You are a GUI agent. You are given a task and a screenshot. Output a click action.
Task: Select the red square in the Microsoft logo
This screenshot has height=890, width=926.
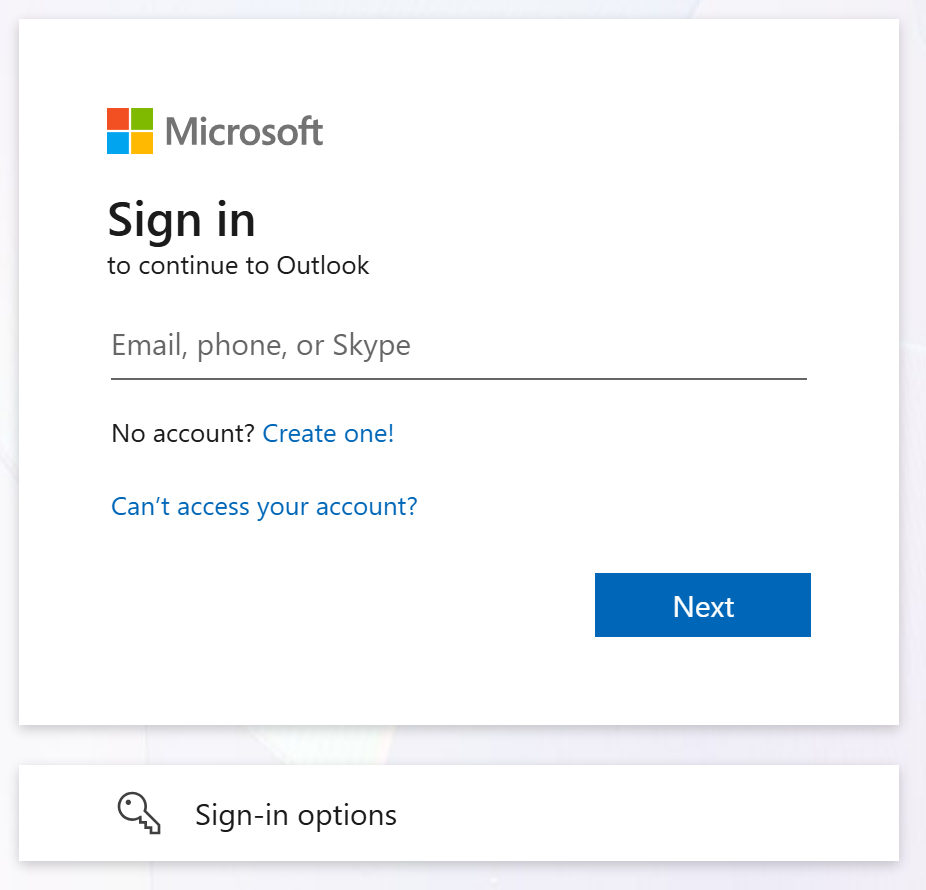[116, 118]
